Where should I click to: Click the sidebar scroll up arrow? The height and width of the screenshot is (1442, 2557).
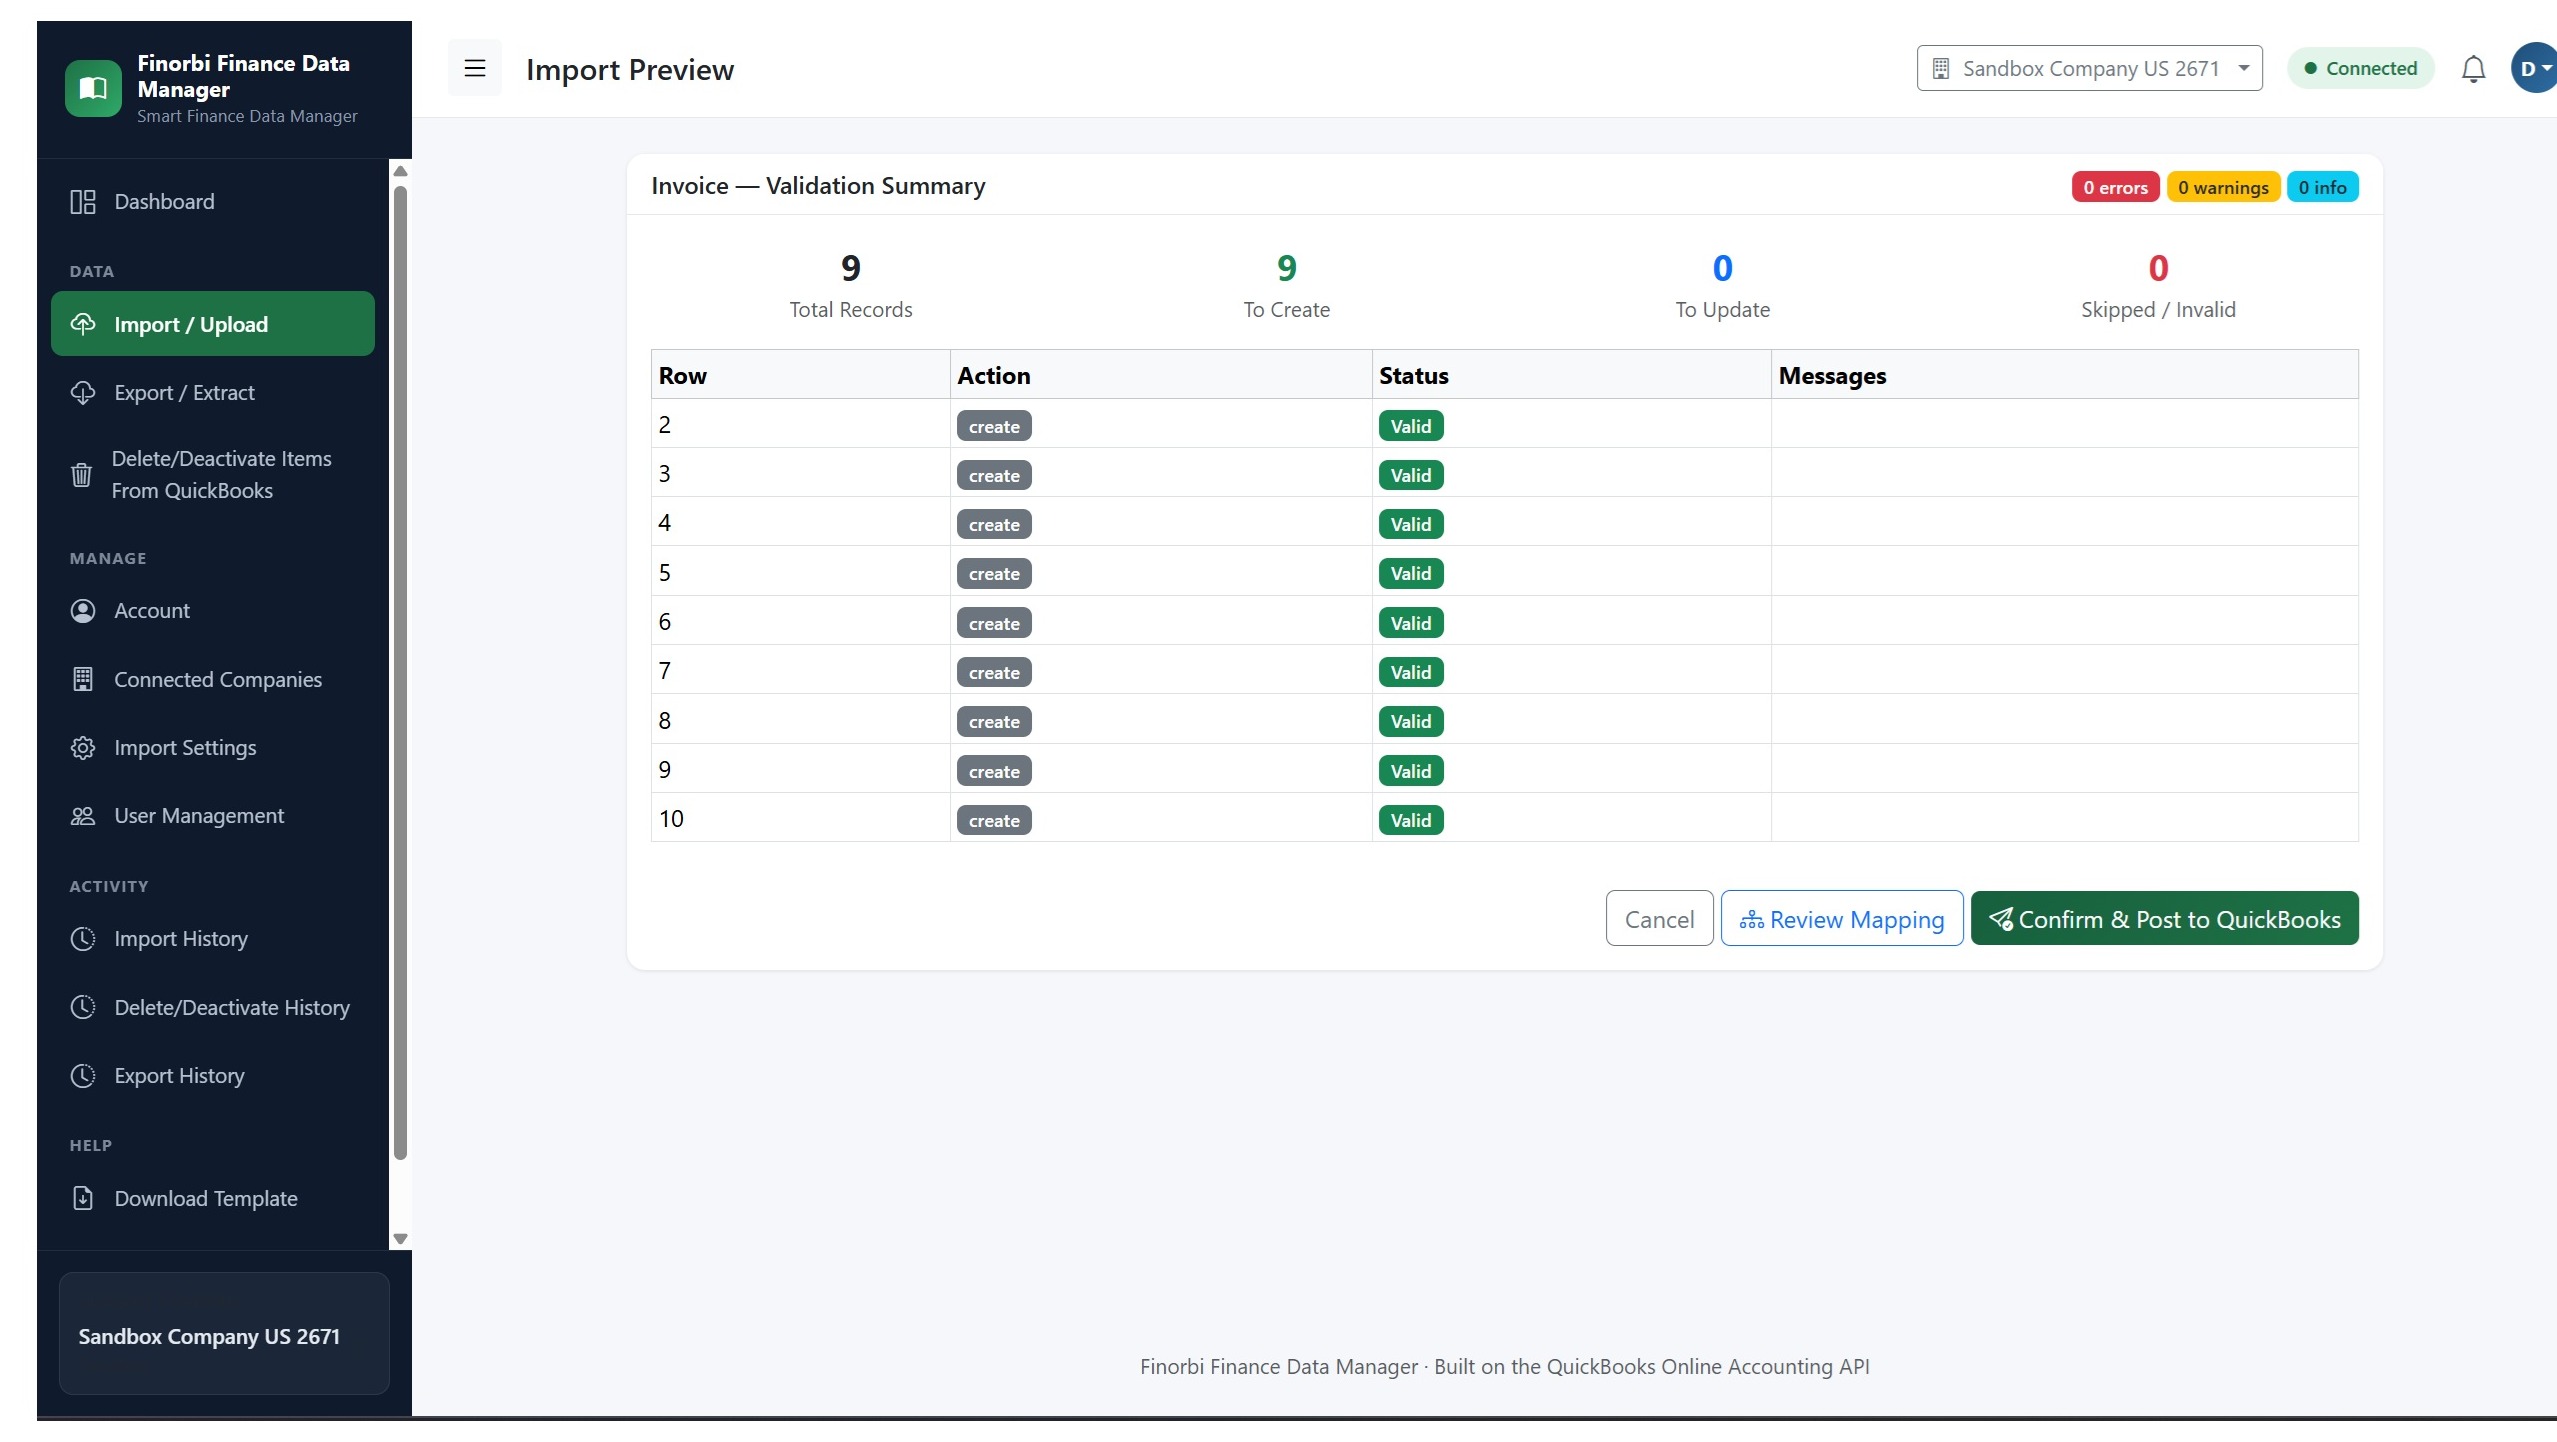[400, 171]
